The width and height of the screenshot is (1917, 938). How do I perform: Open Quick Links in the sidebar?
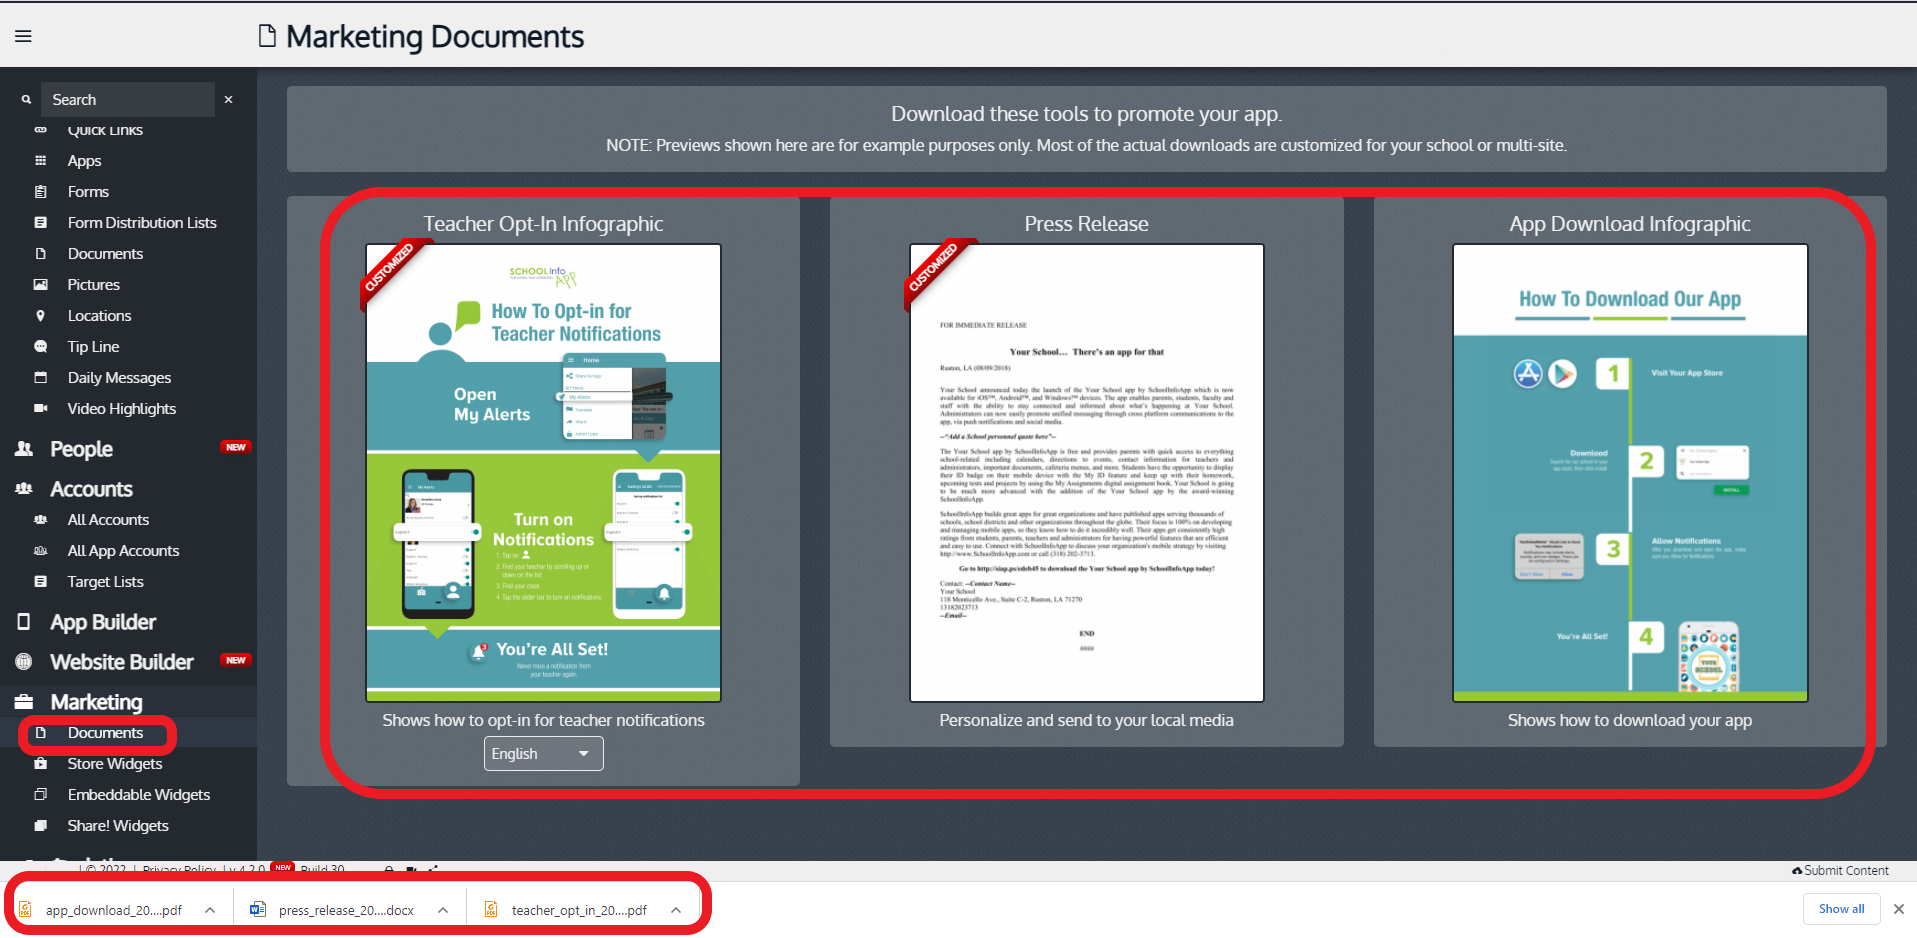(105, 130)
